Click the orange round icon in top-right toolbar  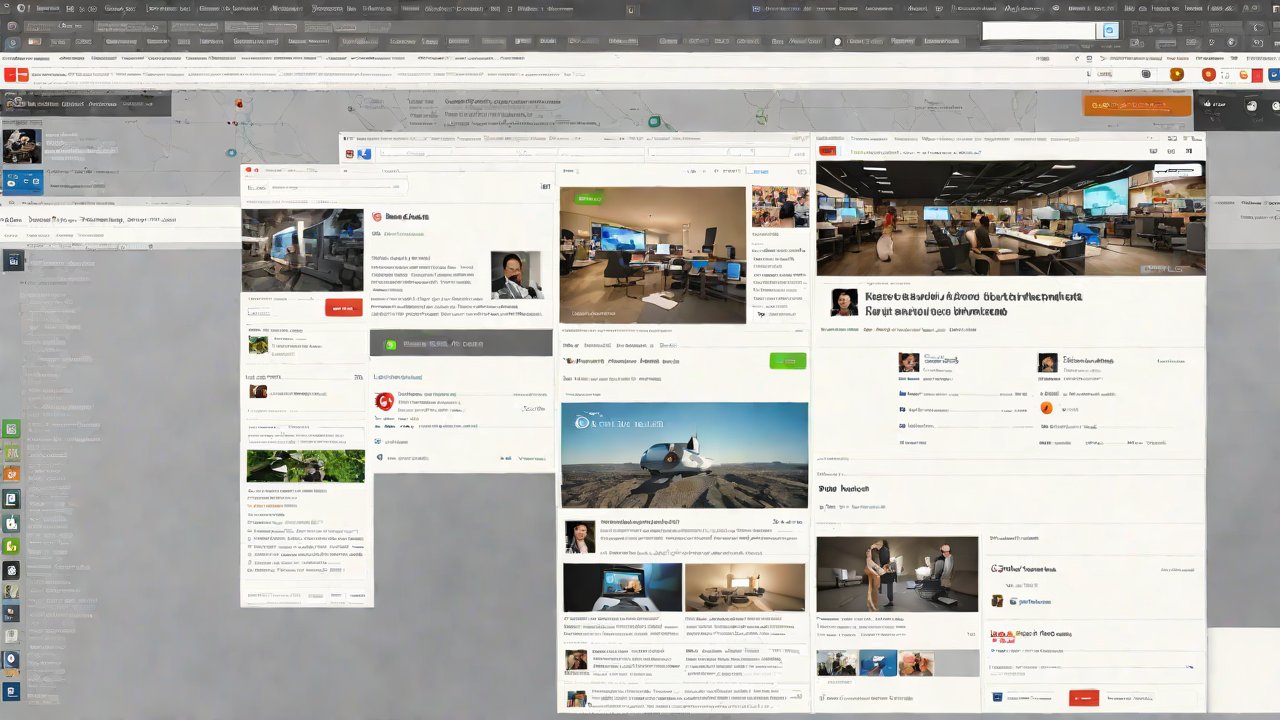tap(1177, 74)
